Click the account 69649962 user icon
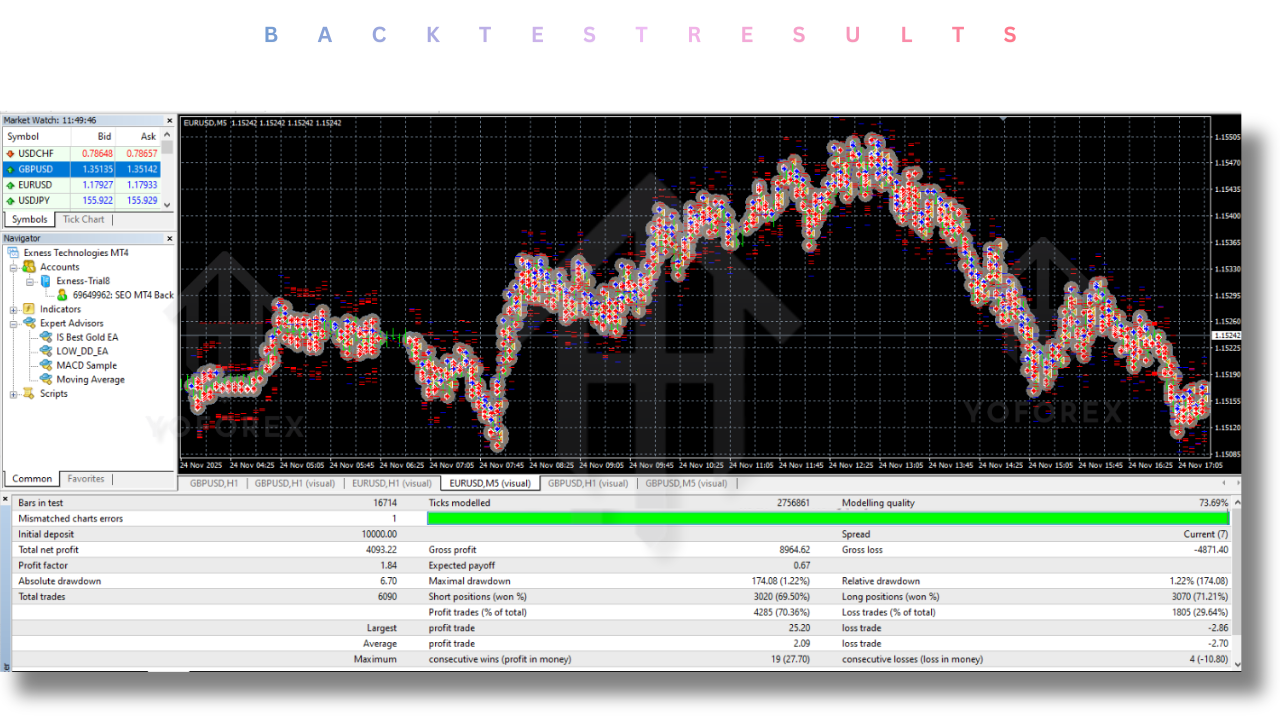1280x720 pixels. tap(62, 295)
